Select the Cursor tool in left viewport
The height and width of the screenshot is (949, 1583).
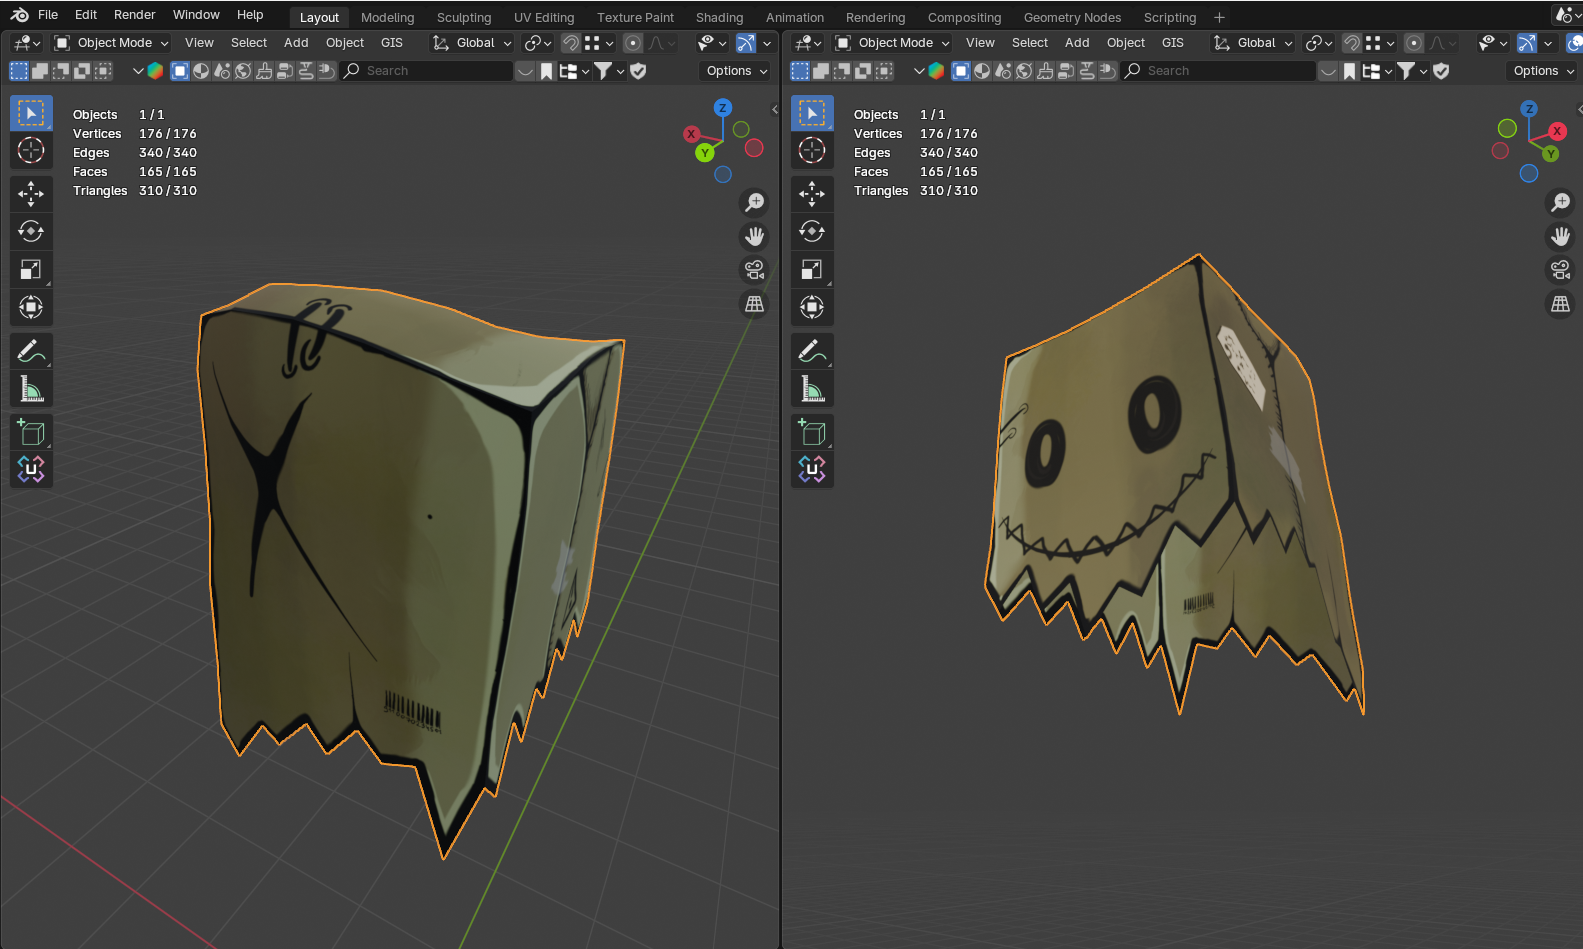tap(31, 150)
